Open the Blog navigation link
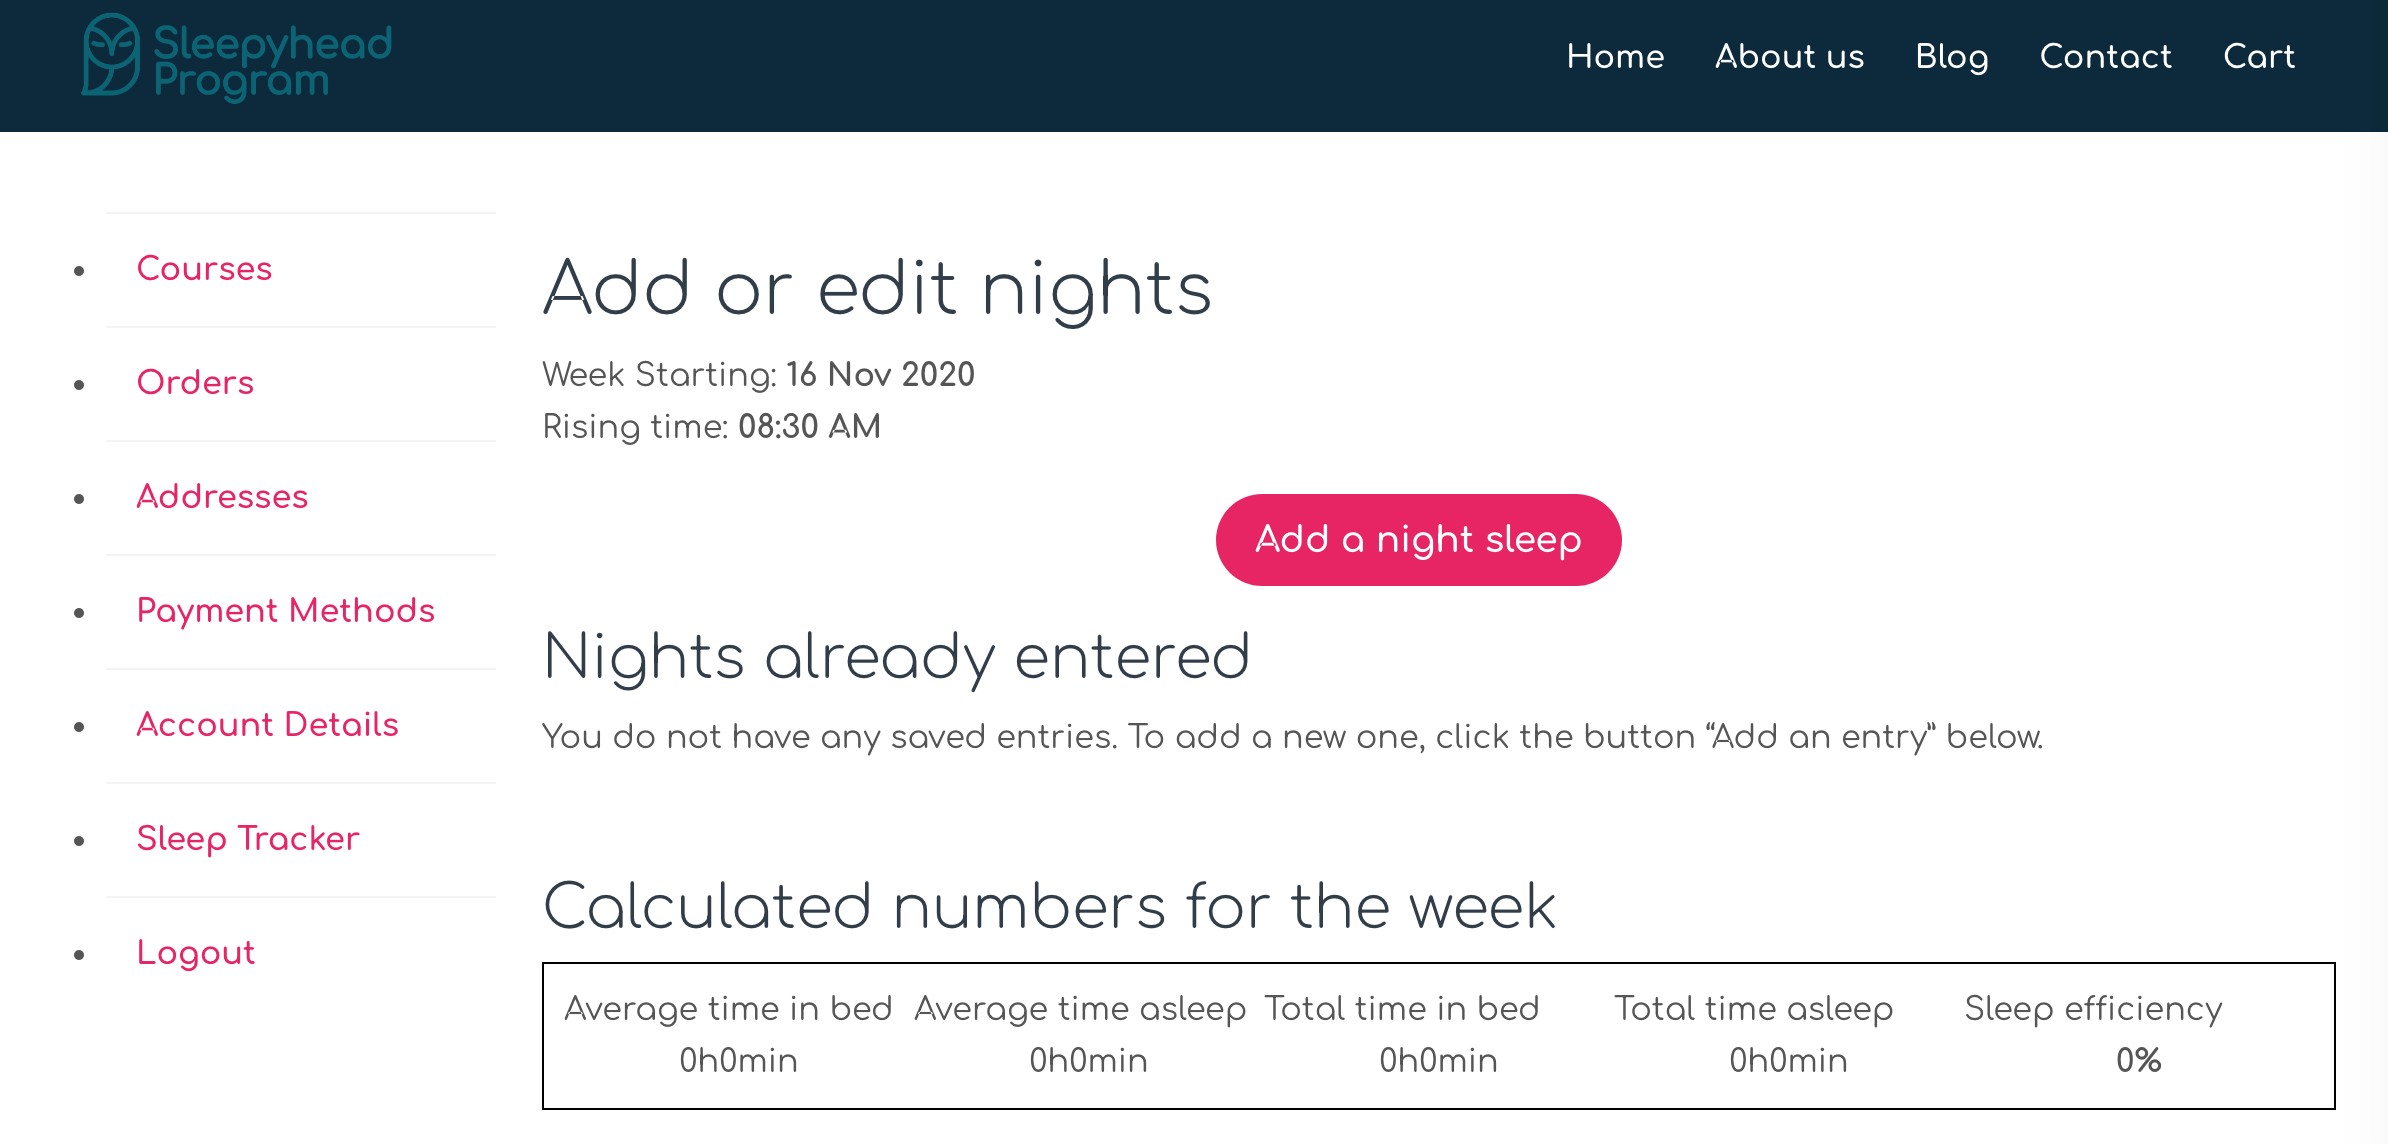This screenshot has height=1144, width=2388. coord(1952,57)
